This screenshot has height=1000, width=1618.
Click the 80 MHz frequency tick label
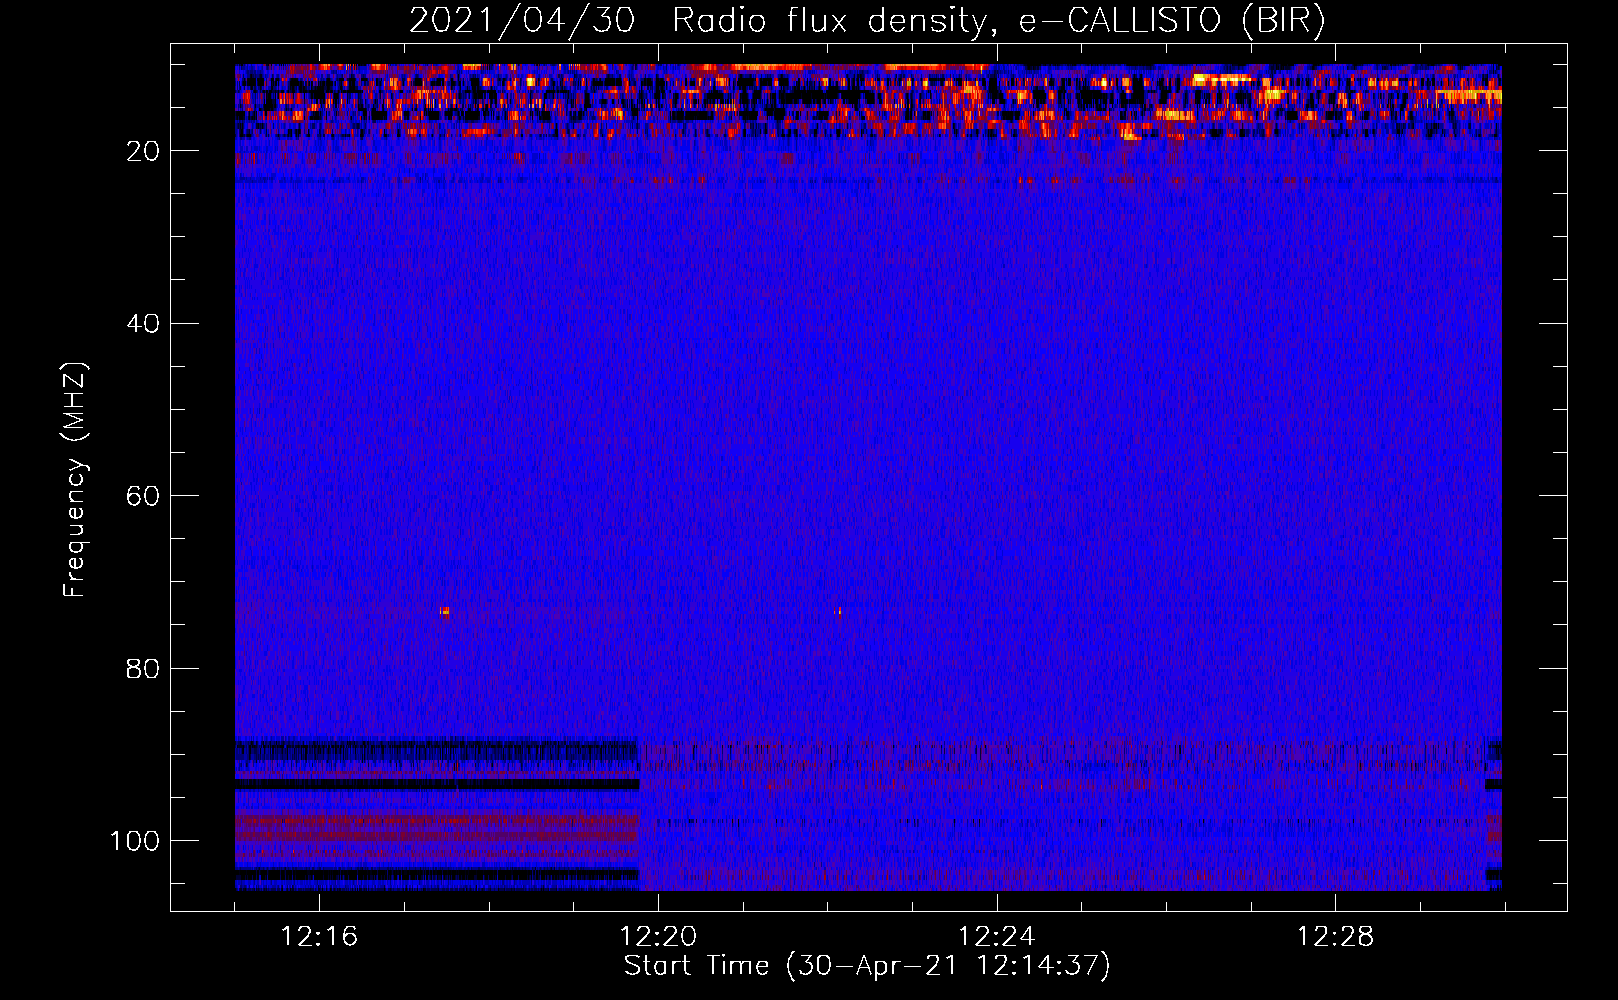click(x=144, y=668)
